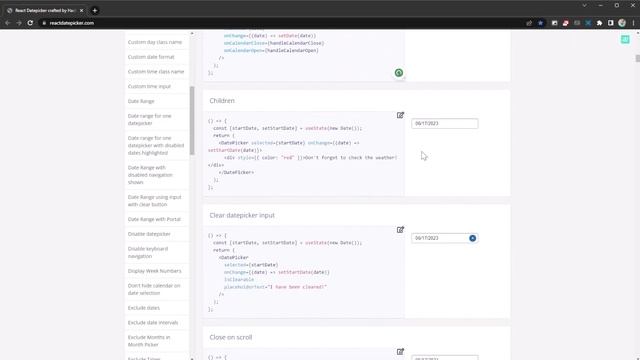Click the share page icon in address bar
This screenshot has height=360, width=640.
529,23
